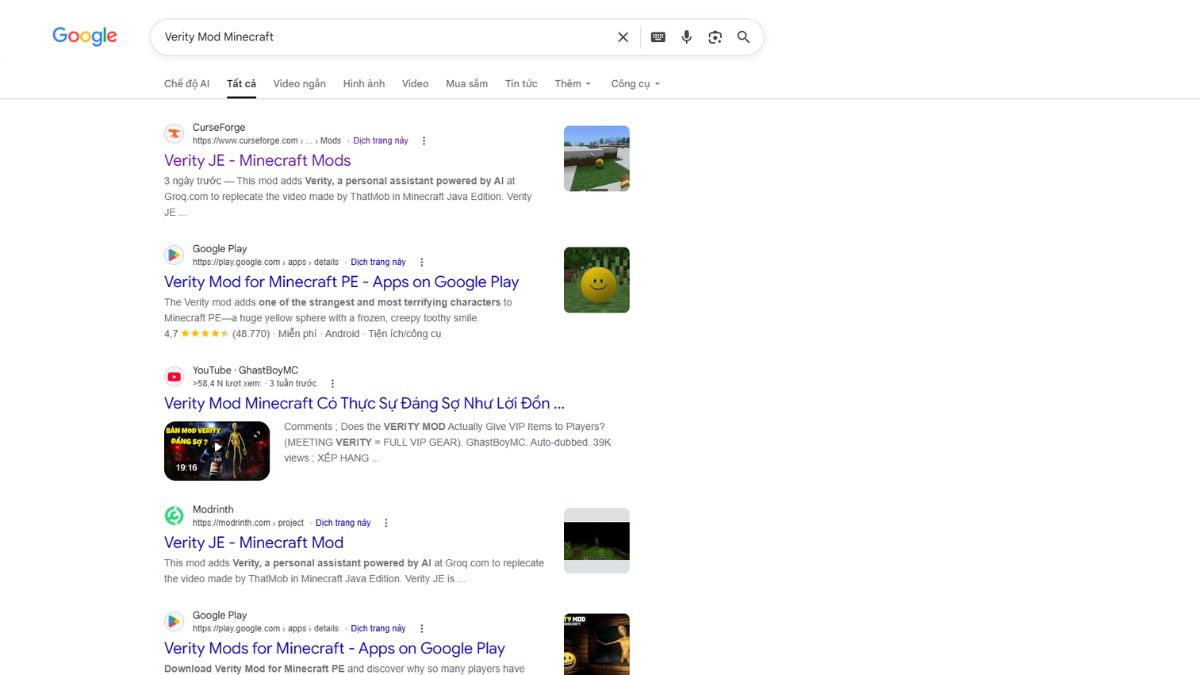Screen dimensions: 1200x675
Task: Play the 19:16 YouTube video thumbnail
Action: tap(217, 451)
